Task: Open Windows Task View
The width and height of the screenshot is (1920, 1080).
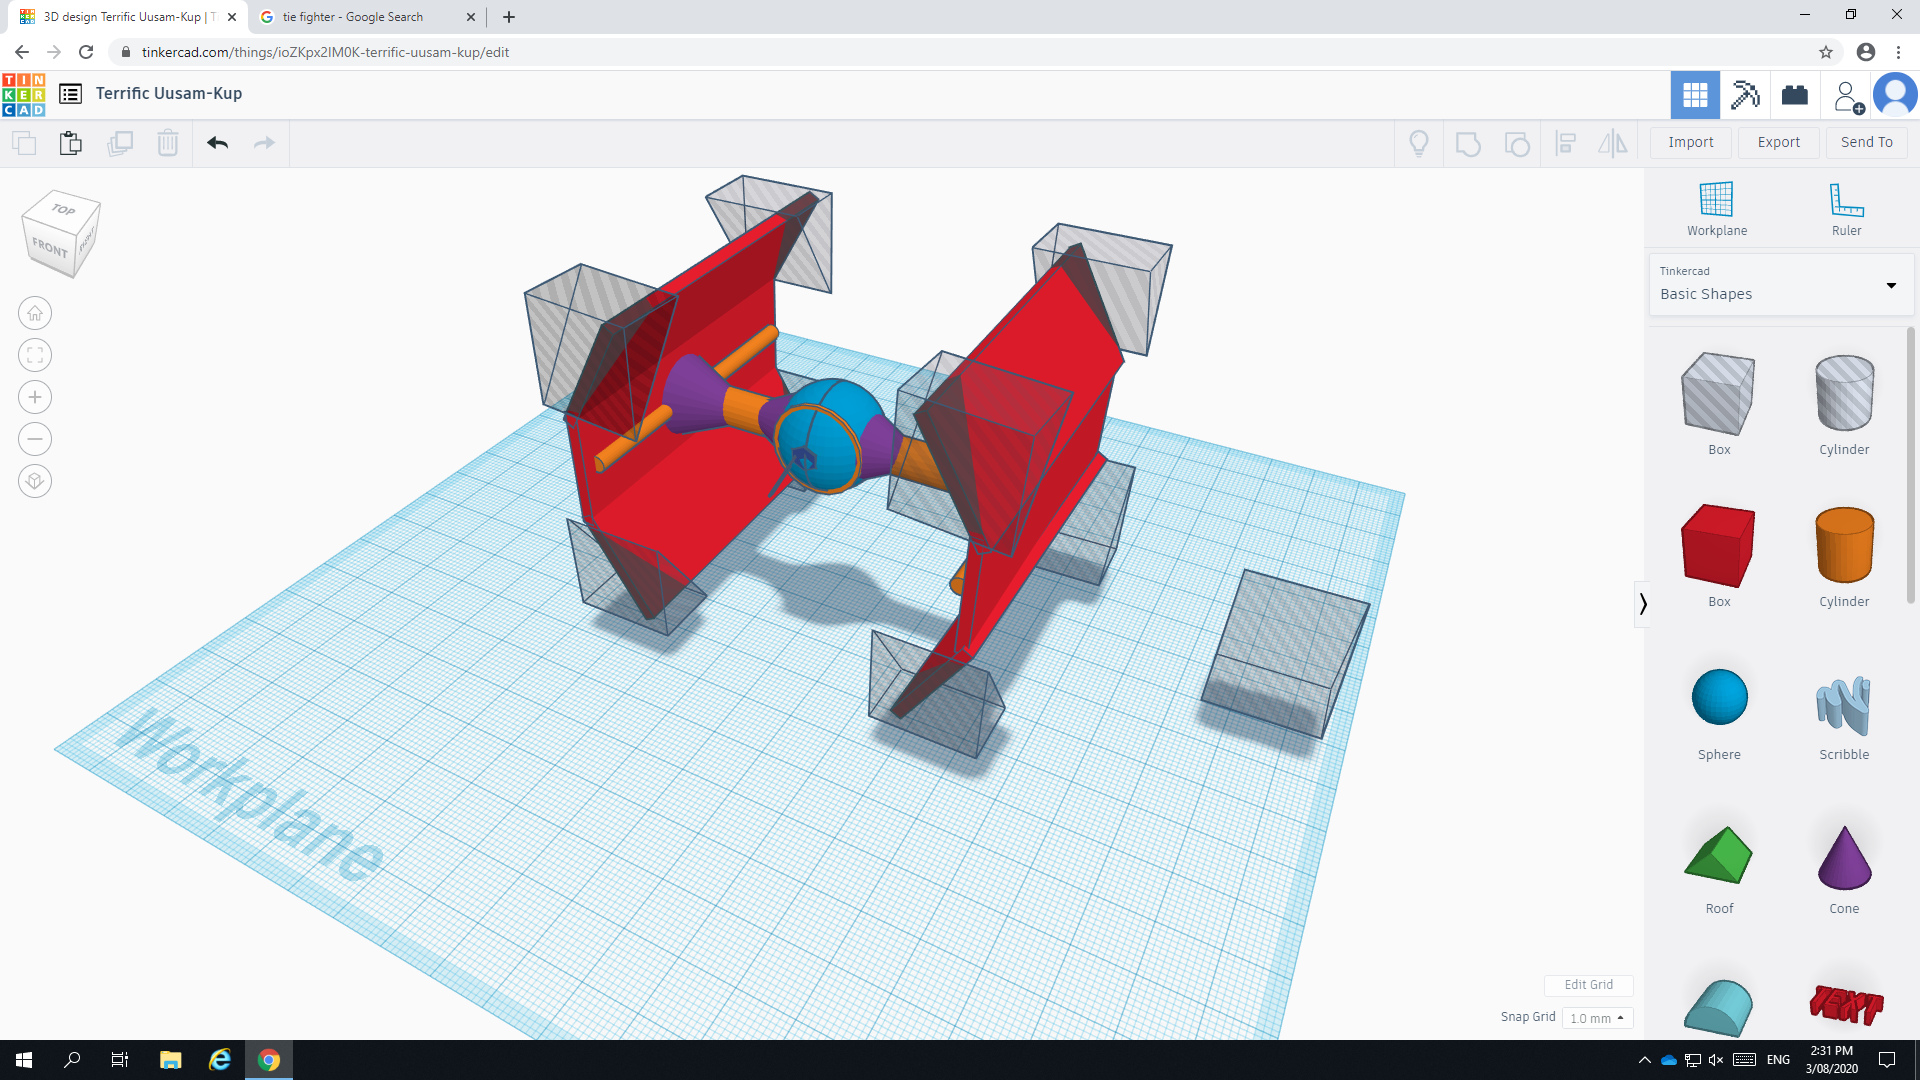Action: click(120, 1060)
